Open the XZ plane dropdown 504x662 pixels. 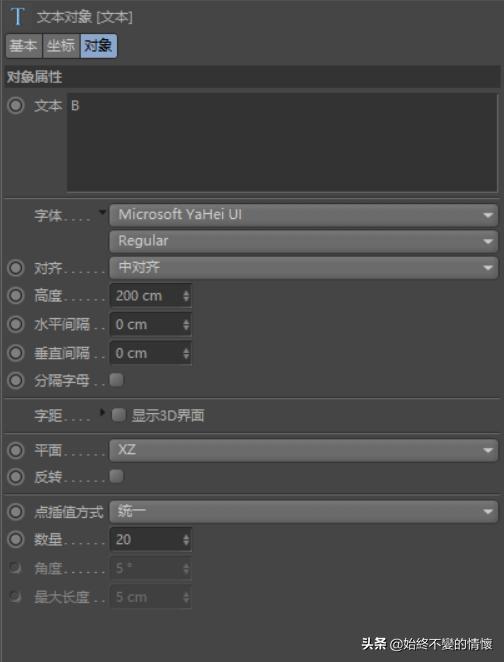pyautogui.click(x=303, y=450)
